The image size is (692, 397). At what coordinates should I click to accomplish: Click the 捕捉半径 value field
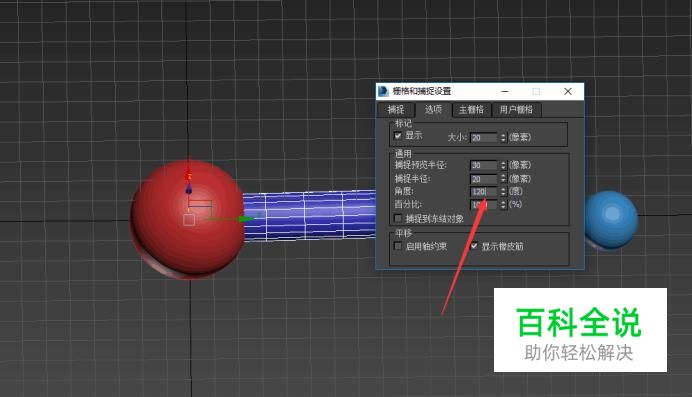(483, 179)
